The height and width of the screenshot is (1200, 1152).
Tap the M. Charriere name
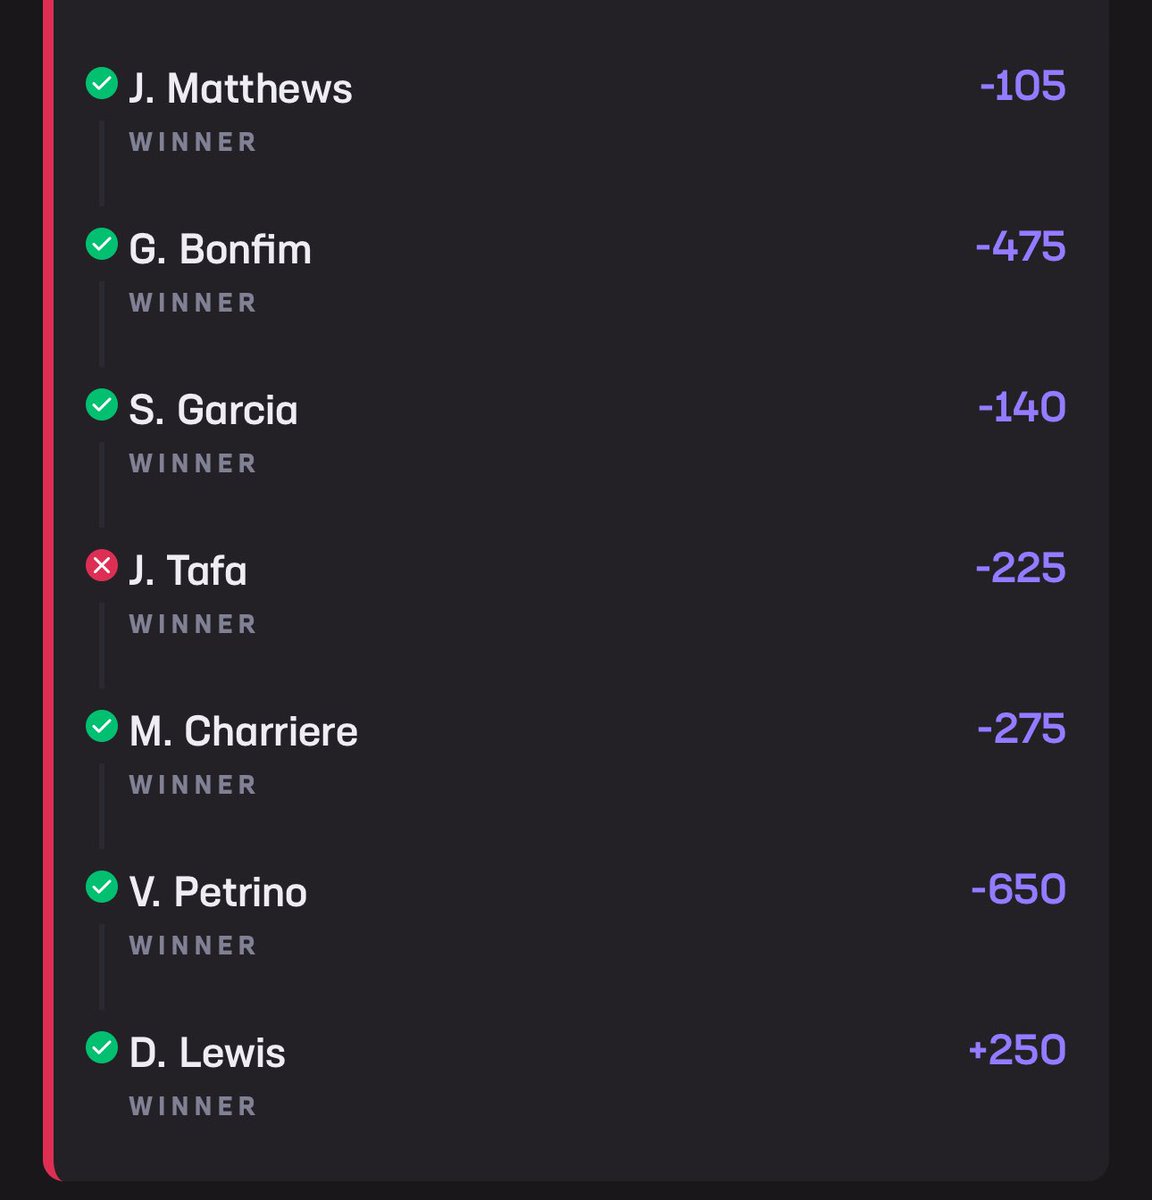coord(243,731)
